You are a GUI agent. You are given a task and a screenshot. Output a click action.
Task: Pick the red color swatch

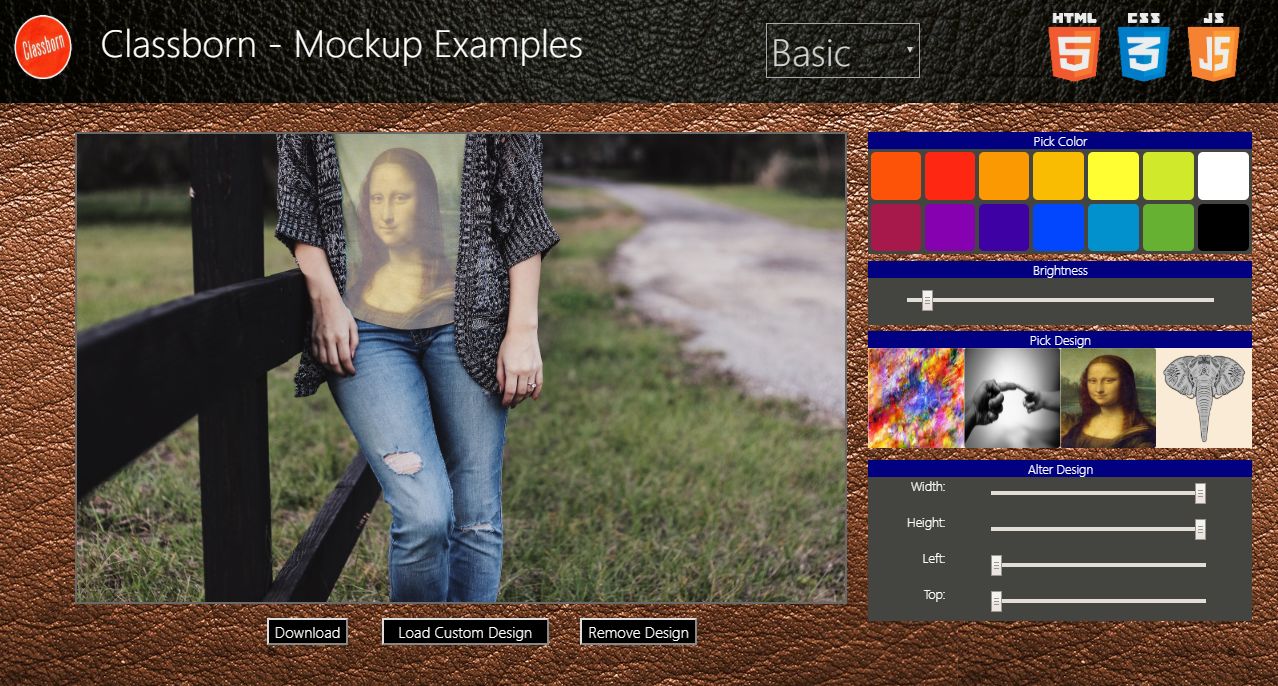point(950,176)
